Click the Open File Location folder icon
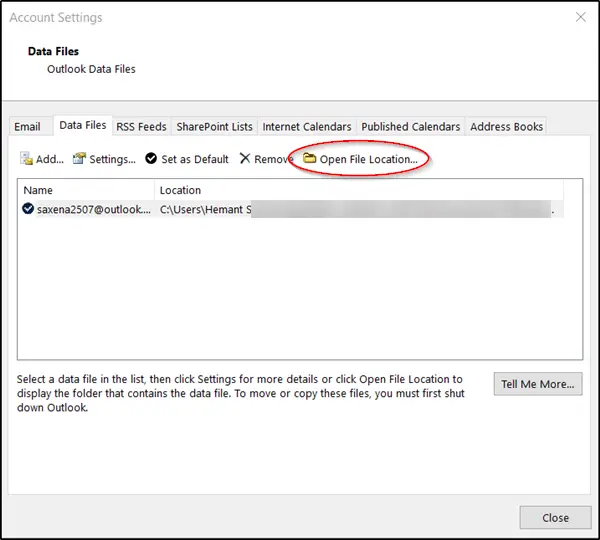Image resolution: width=600 pixels, height=540 pixels. [310, 158]
